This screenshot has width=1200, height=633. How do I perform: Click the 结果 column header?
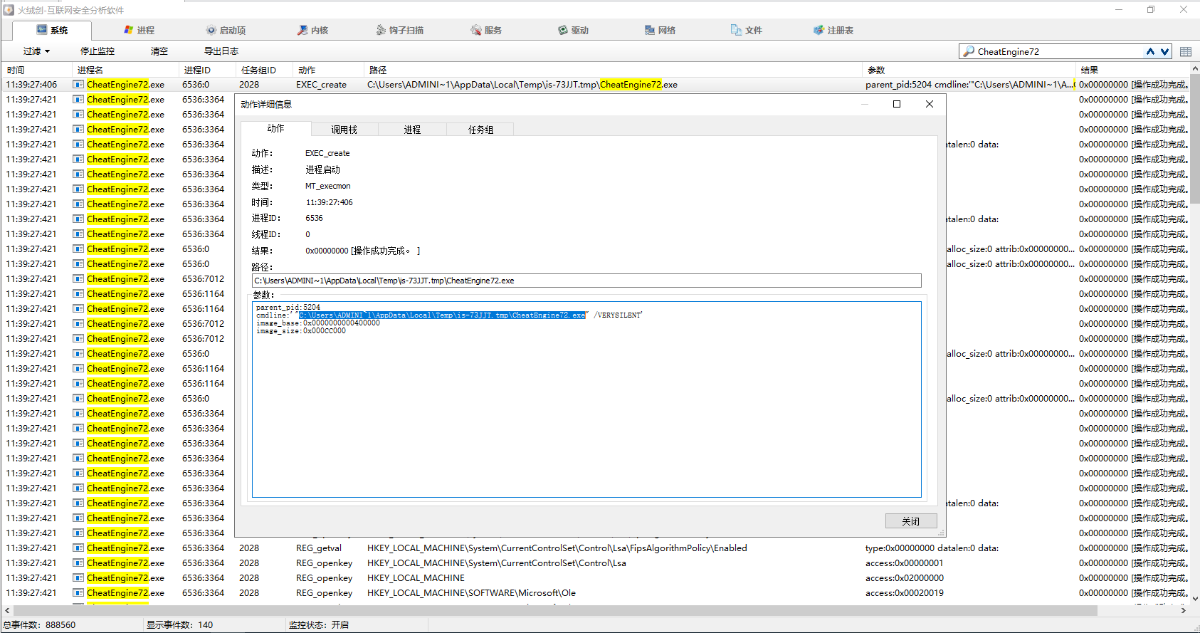[1132, 70]
